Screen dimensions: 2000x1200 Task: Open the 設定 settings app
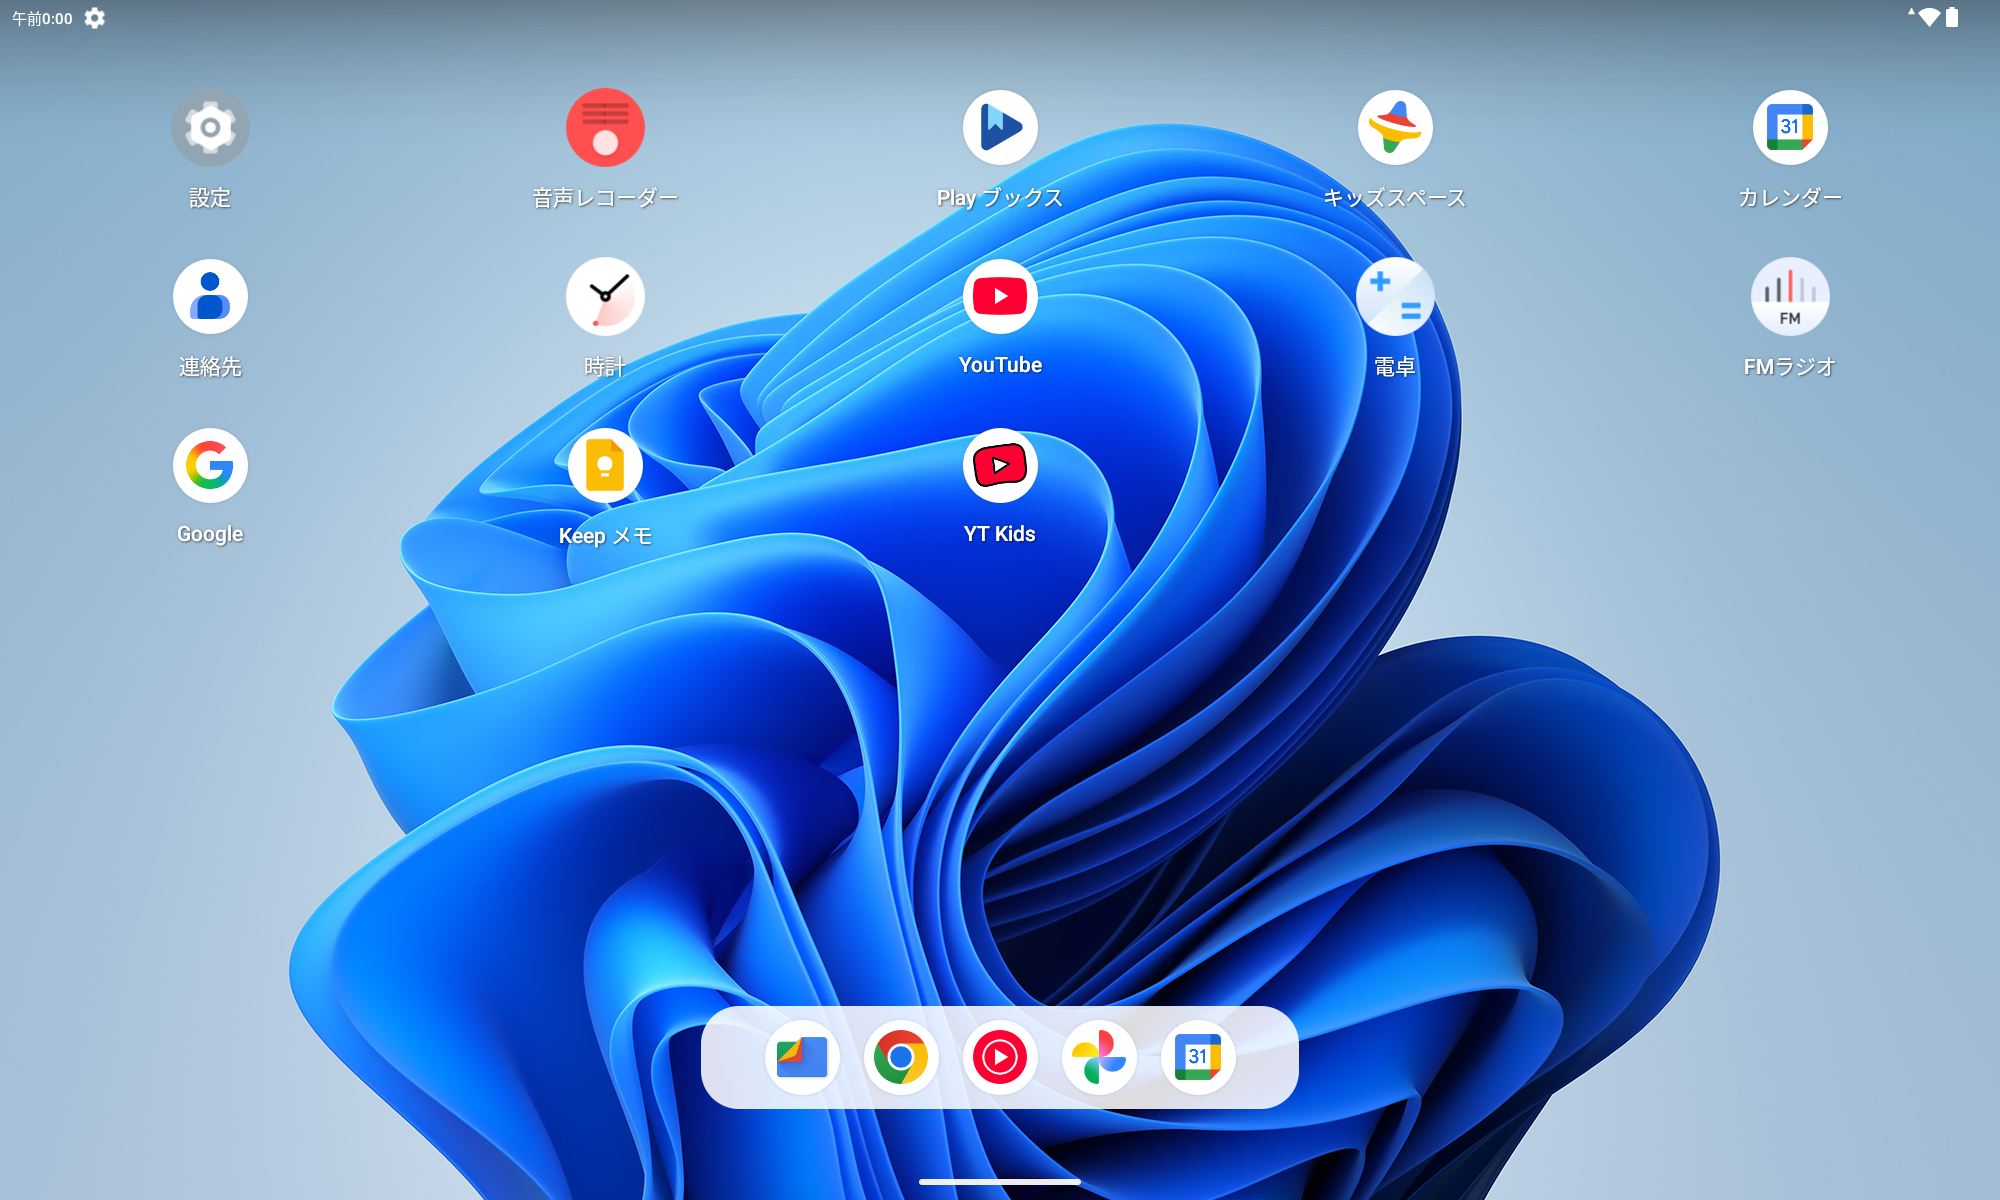[210, 128]
